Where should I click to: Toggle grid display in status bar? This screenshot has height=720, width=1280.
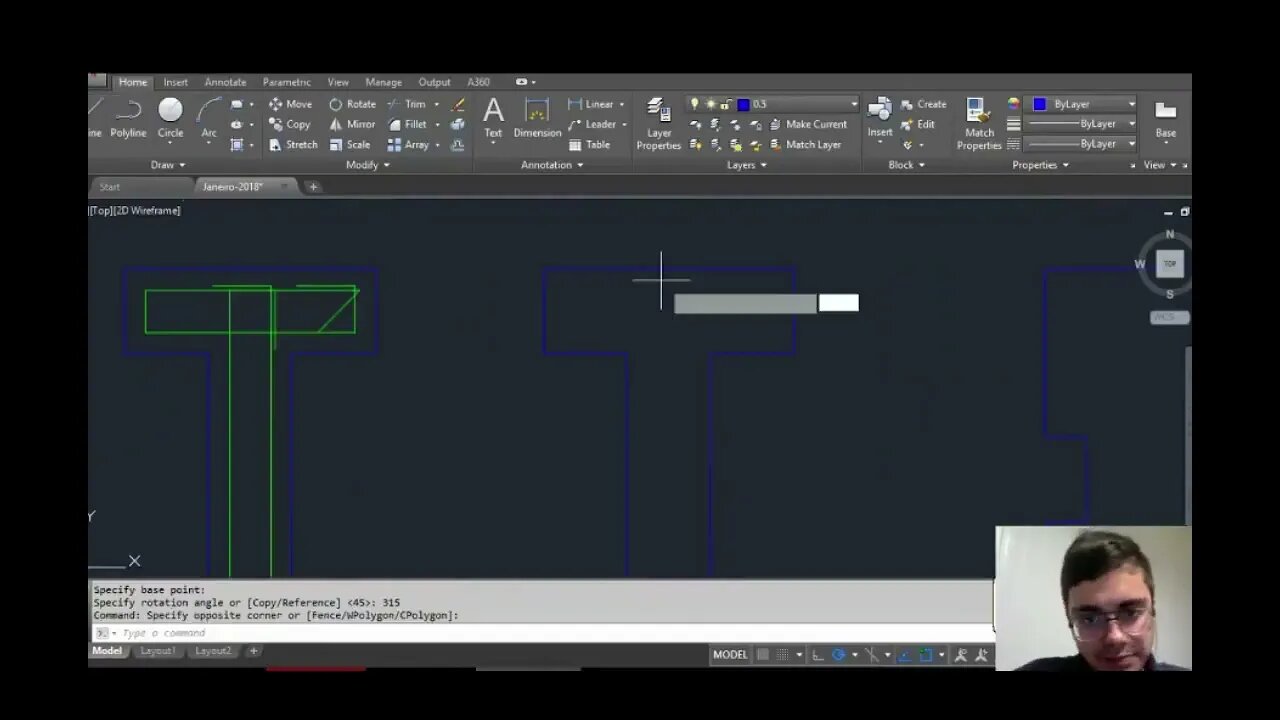point(763,655)
